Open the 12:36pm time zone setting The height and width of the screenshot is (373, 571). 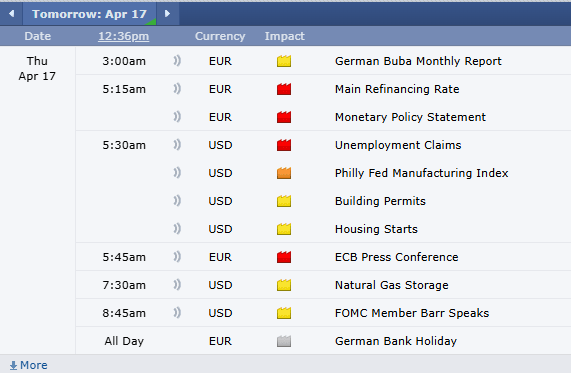coord(123,36)
